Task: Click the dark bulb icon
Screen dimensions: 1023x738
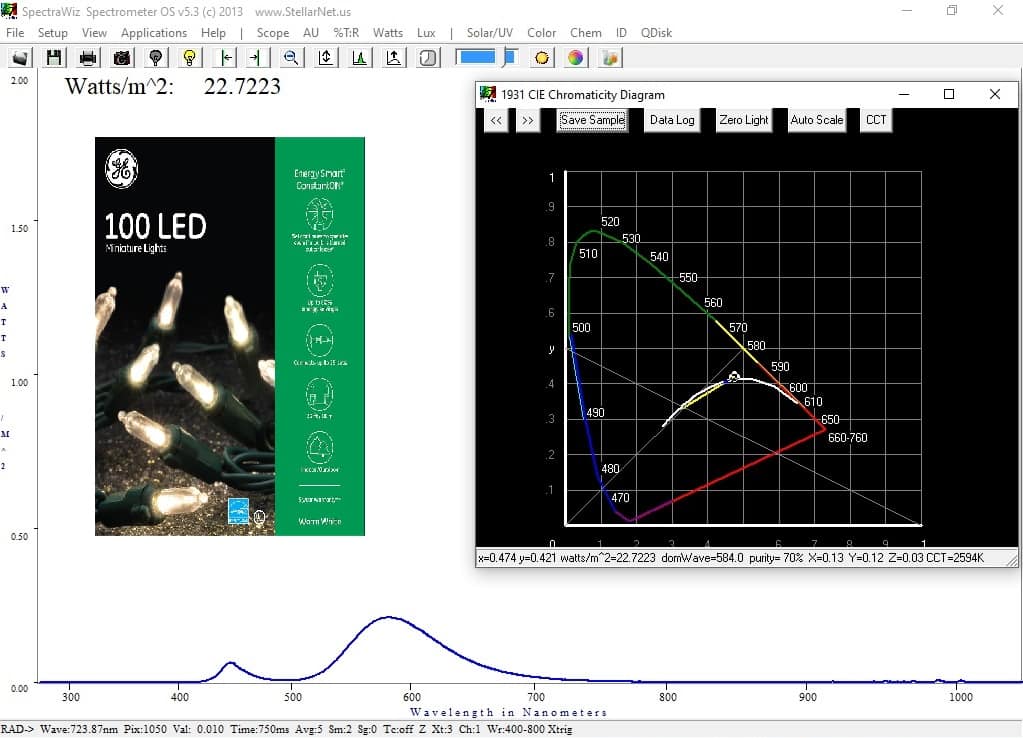Action: 156,57
